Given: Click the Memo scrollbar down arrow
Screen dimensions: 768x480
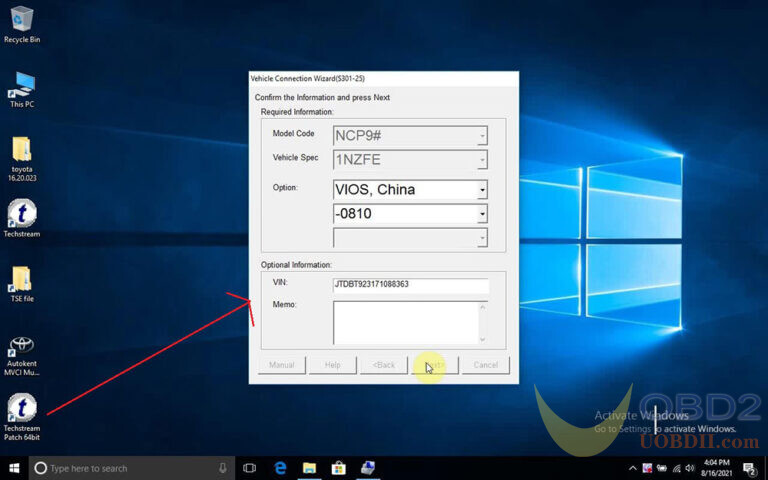Looking at the screenshot, I should pyautogui.click(x=483, y=339).
